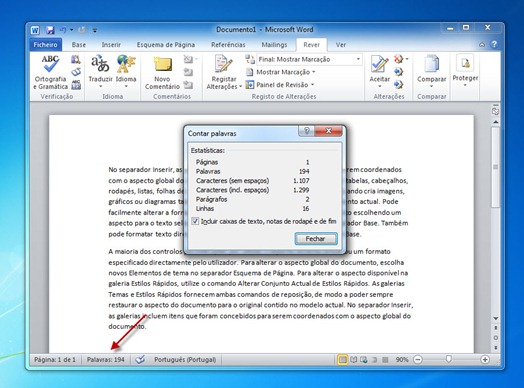Click Mostrar Marcação page icon
524x388 pixels.
[249, 72]
